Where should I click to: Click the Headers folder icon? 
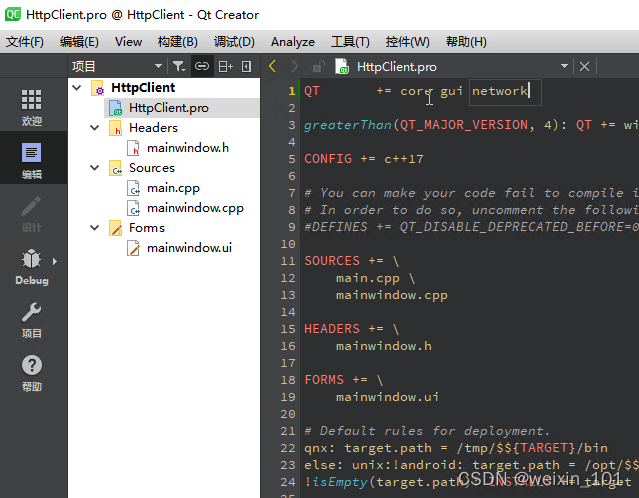coord(116,128)
